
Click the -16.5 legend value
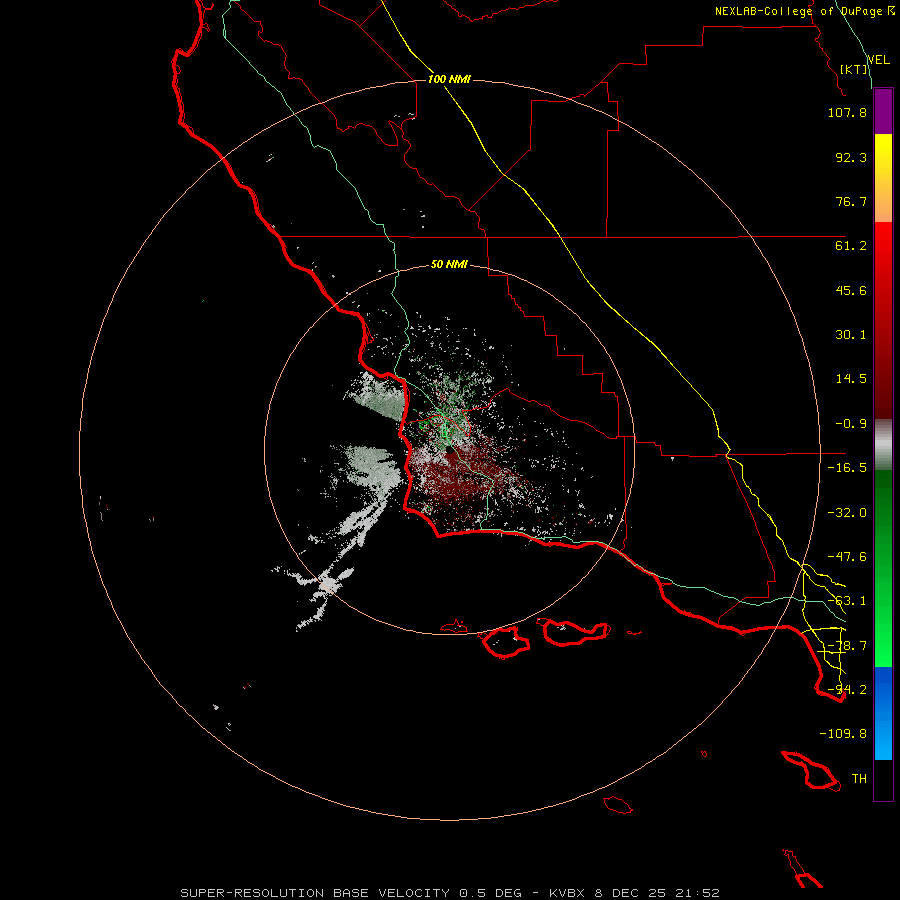[x=847, y=468]
